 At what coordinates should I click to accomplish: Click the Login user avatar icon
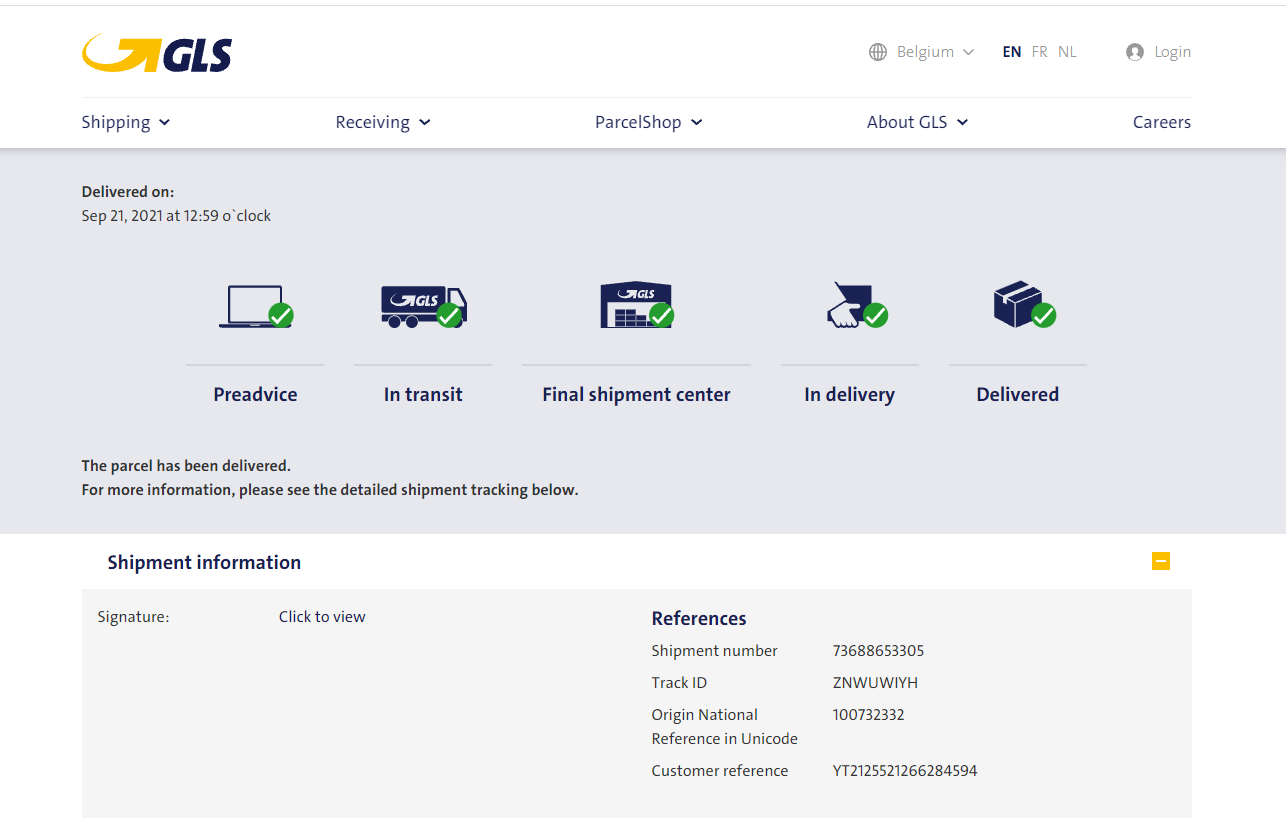[1134, 52]
